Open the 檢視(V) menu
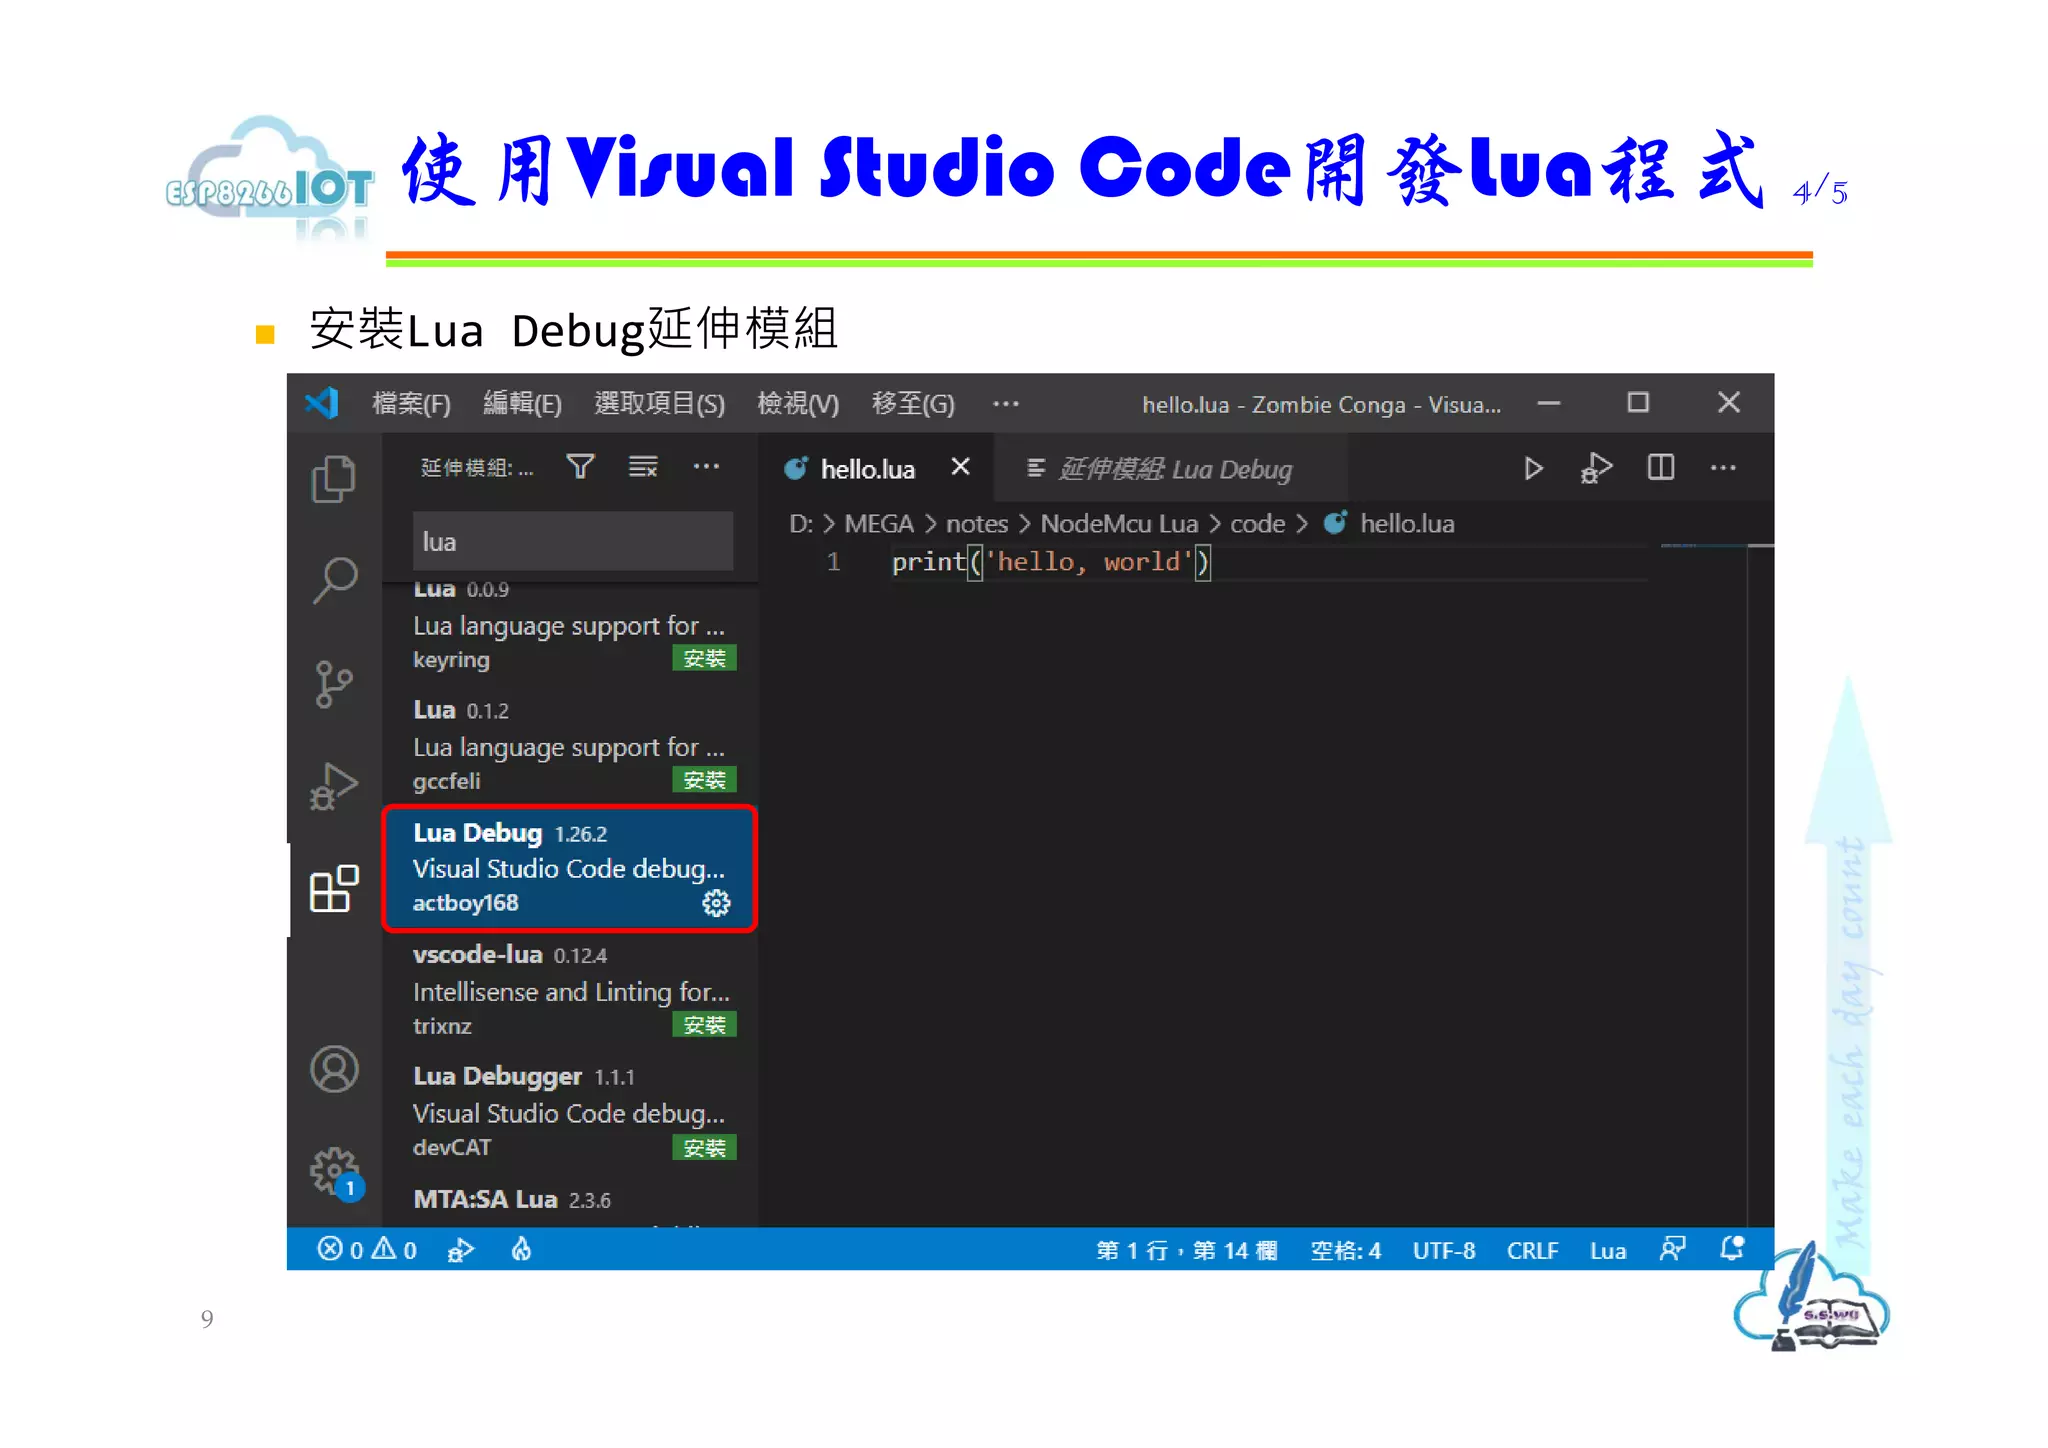The height and width of the screenshot is (1448, 2048). [798, 404]
